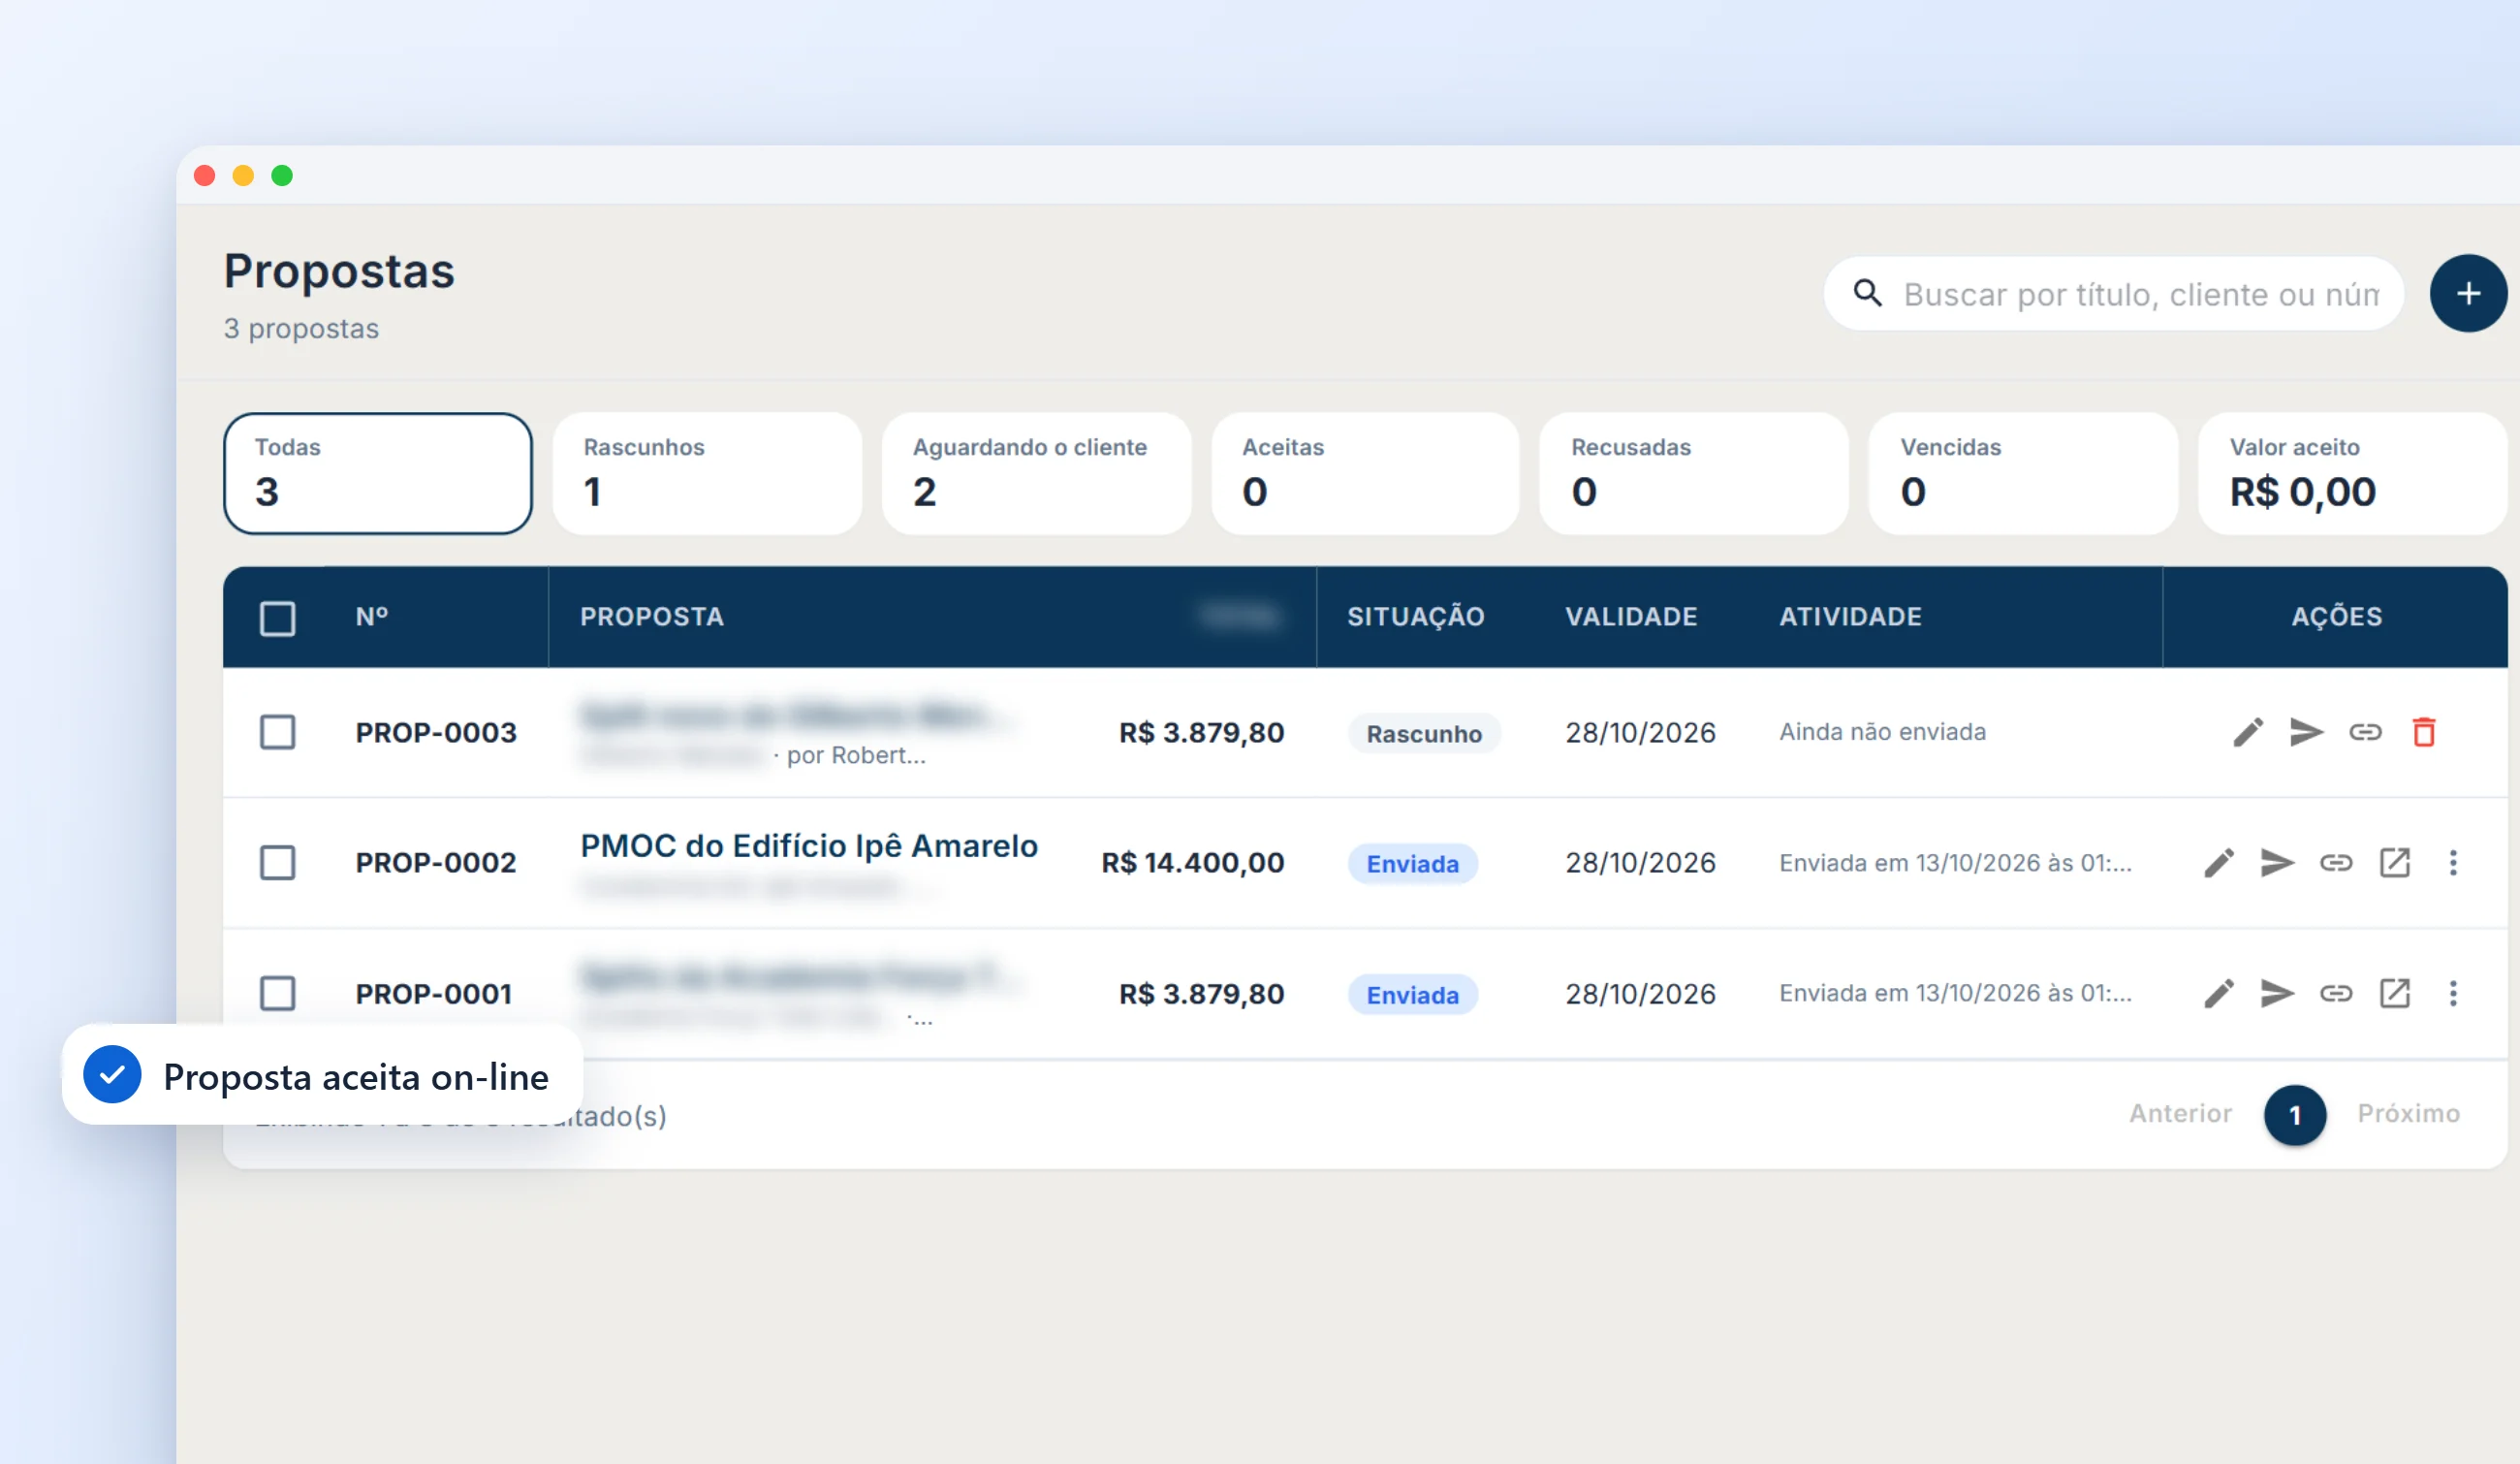Toggle the select-all checkbox in header
This screenshot has width=2520, height=1464.
click(x=277, y=618)
